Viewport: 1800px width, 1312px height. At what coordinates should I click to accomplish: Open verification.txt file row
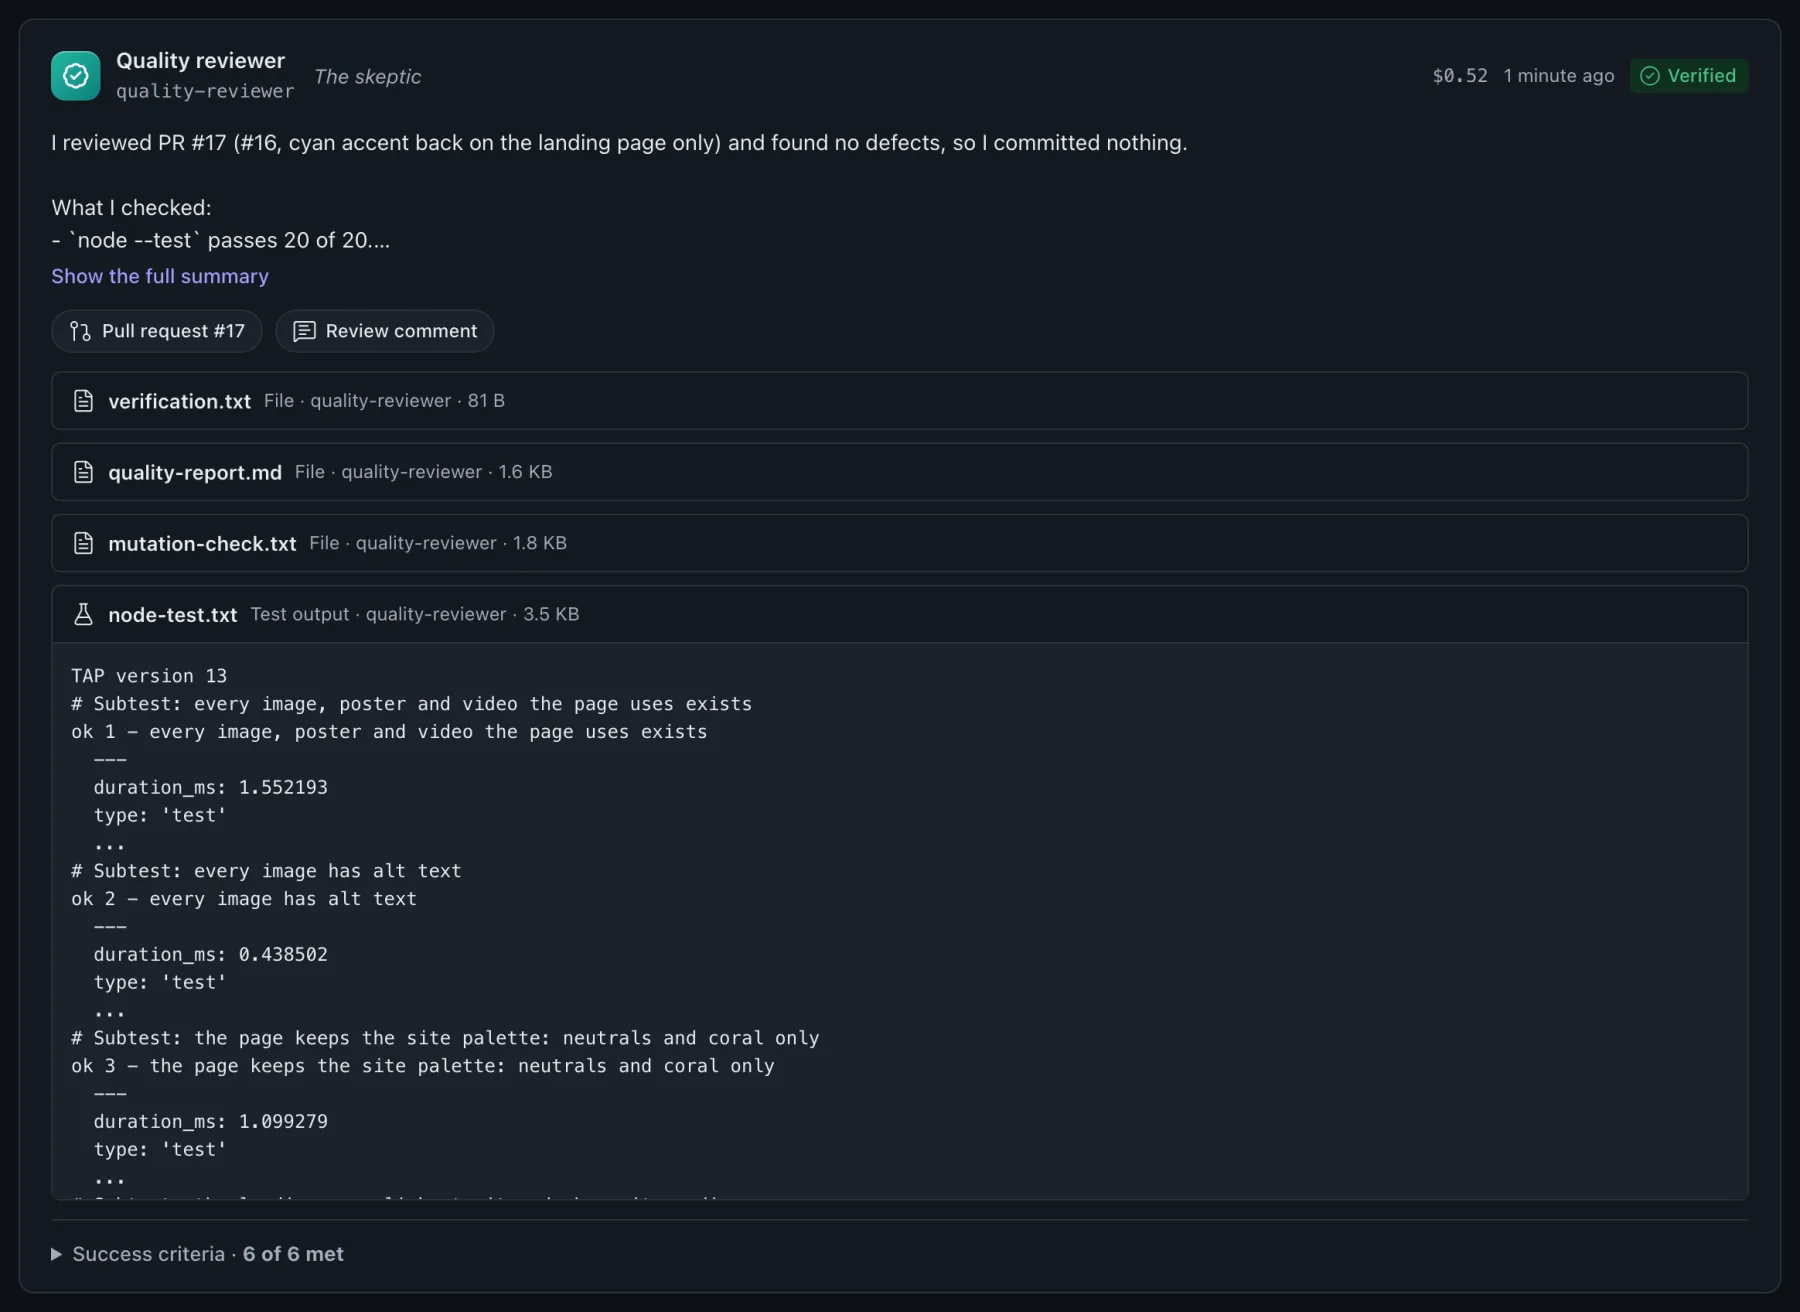(900, 401)
